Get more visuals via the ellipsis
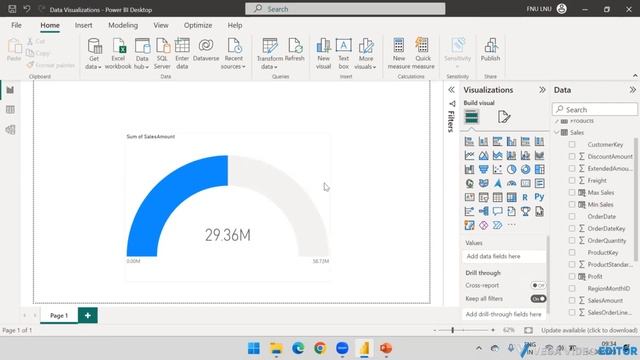 511,225
